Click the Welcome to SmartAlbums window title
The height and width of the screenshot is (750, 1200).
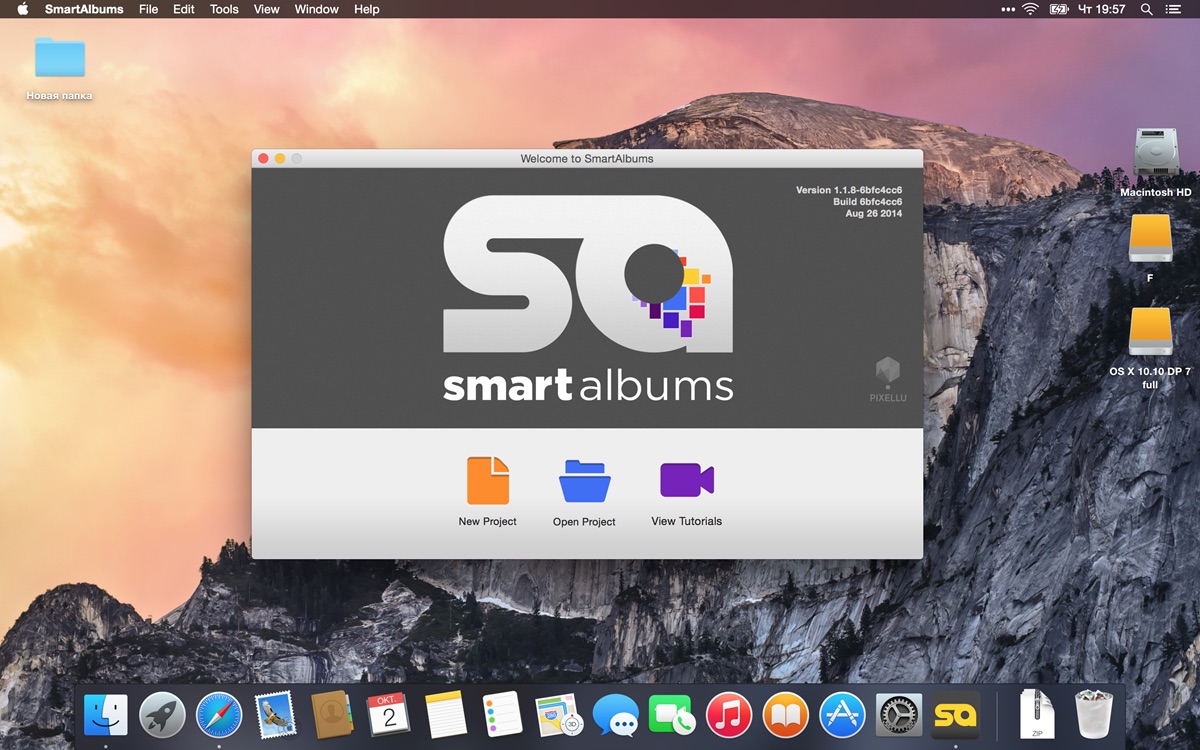[587, 158]
